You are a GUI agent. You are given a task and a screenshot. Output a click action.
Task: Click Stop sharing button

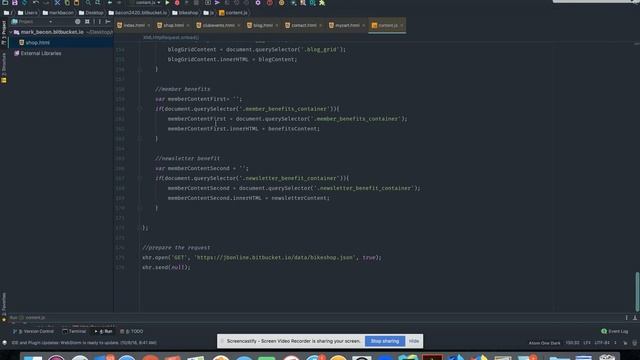click(x=384, y=341)
